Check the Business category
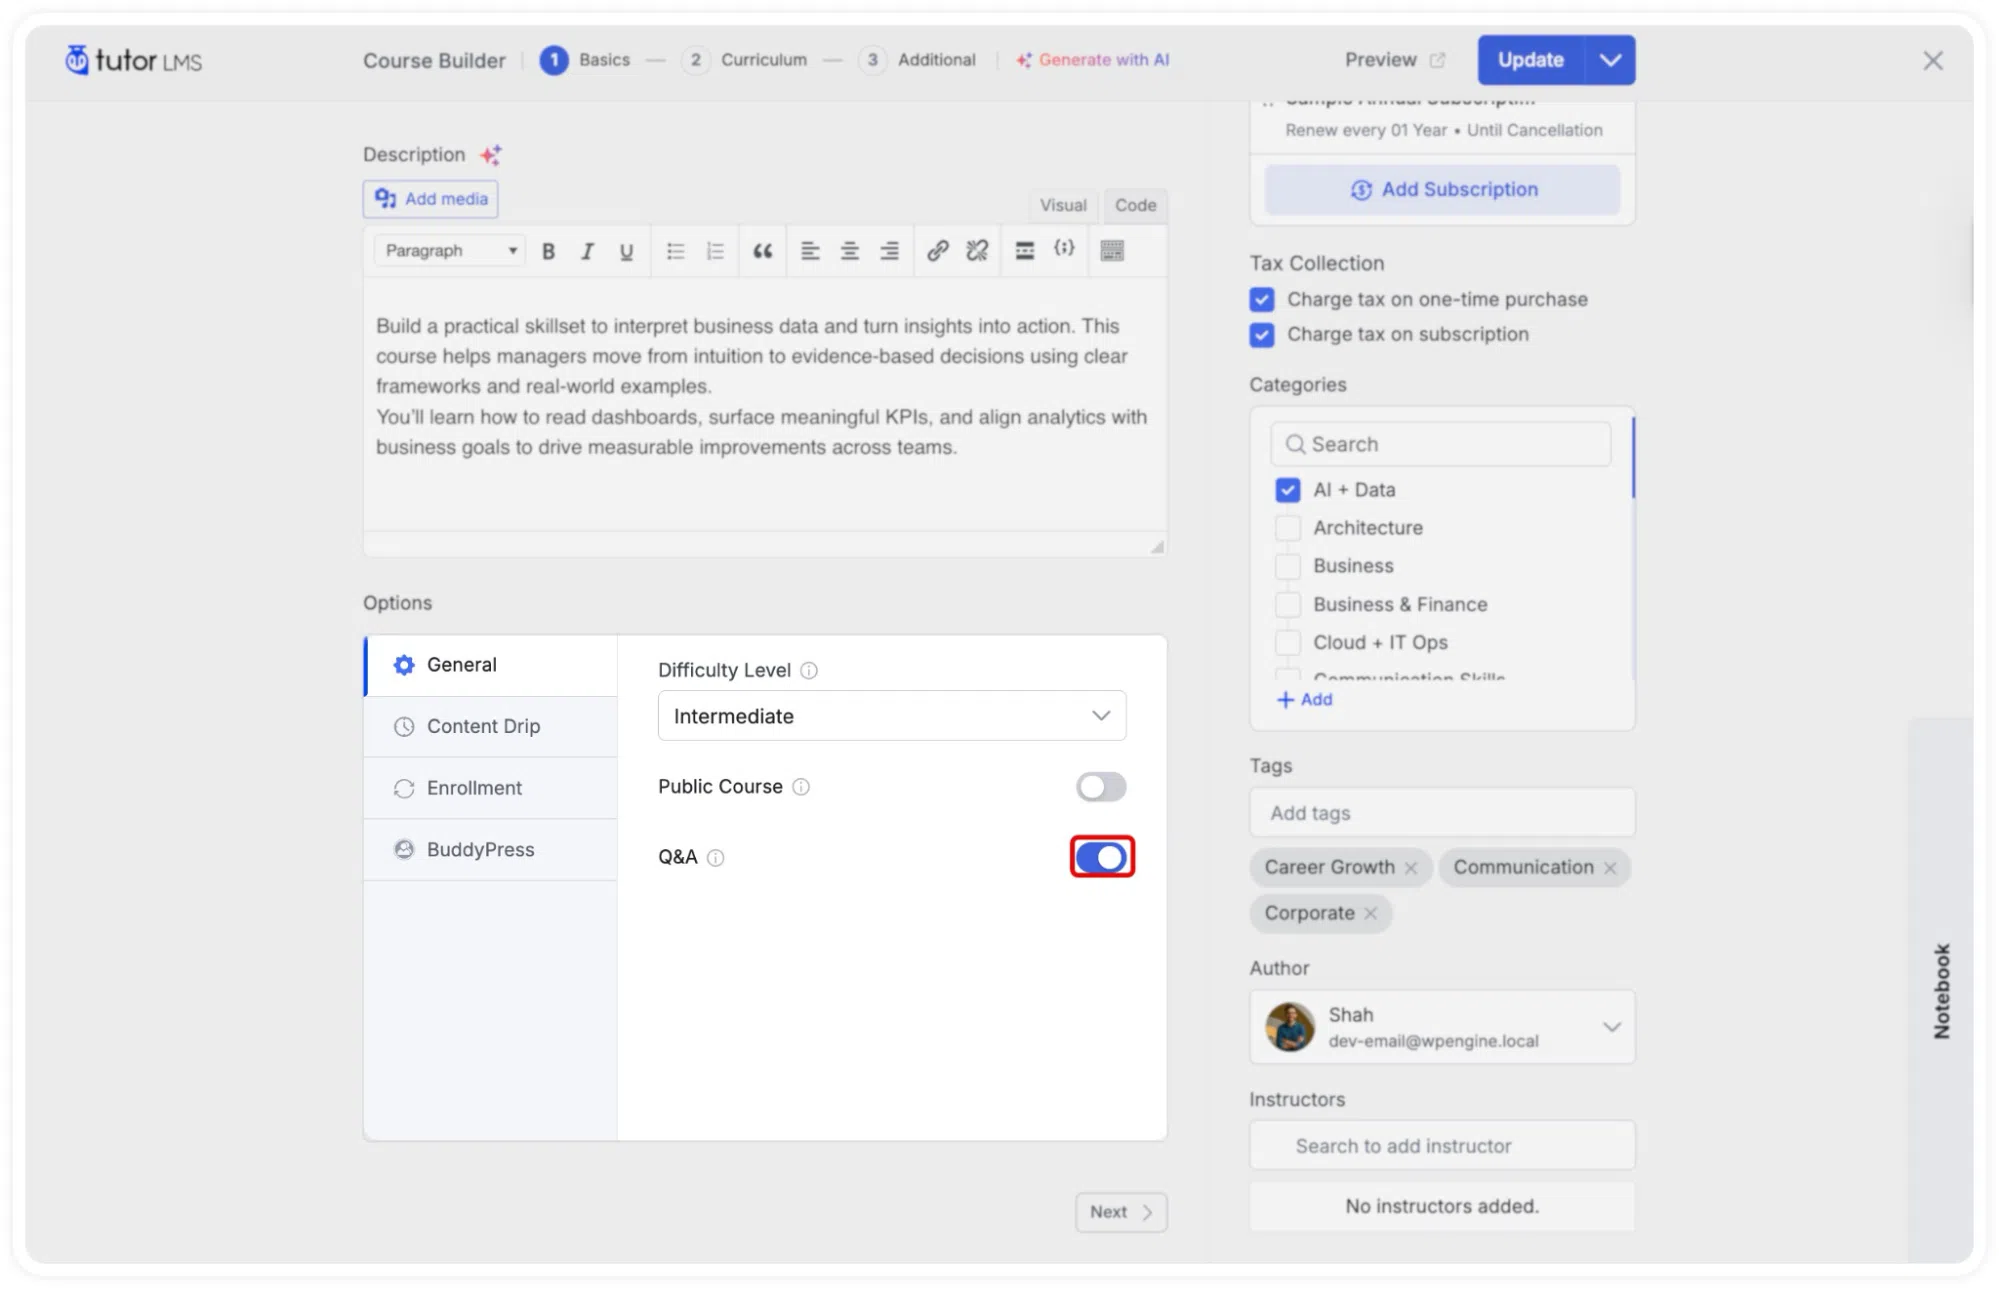Image resolution: width=1999 pixels, height=1290 pixels. pyautogui.click(x=1288, y=566)
